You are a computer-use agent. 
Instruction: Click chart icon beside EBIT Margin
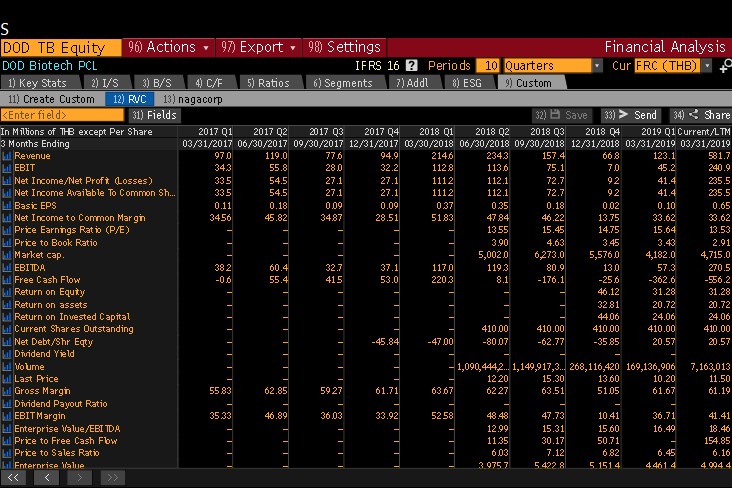pos(7,416)
